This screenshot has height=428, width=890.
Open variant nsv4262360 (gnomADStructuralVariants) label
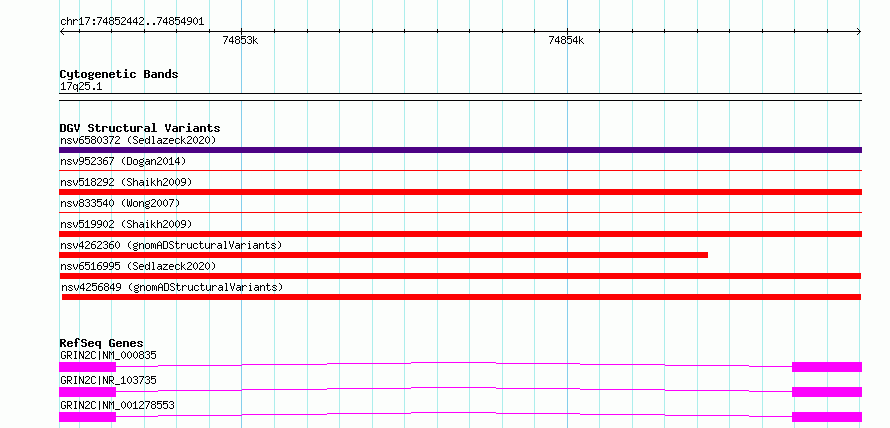(171, 245)
